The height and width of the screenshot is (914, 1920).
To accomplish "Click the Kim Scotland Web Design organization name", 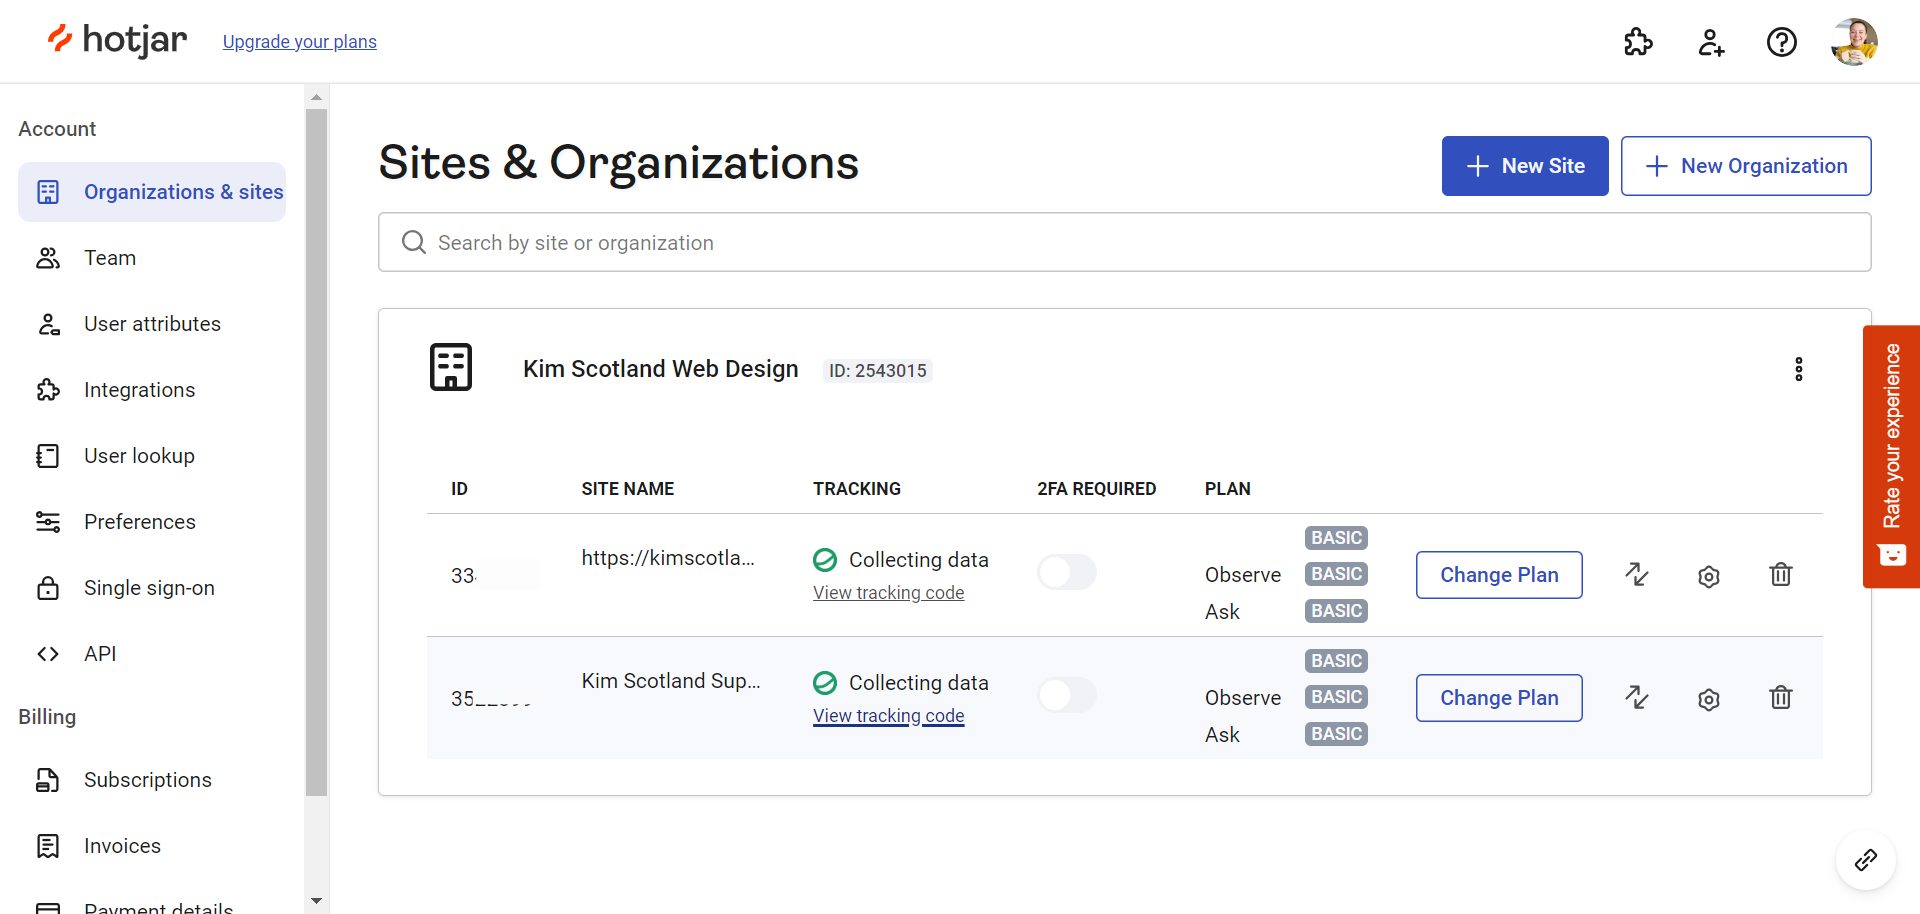I will click(x=661, y=369).
